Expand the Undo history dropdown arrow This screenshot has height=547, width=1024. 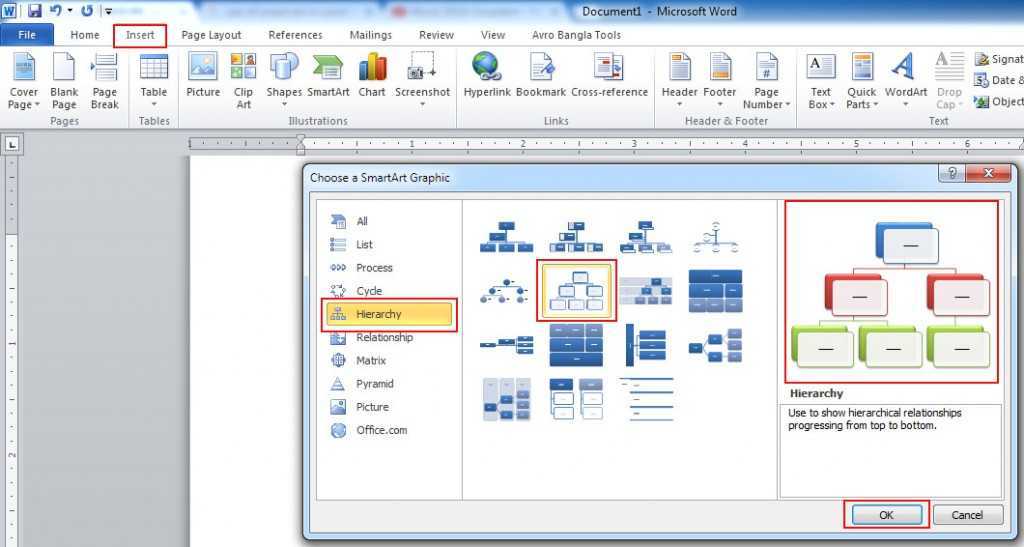tap(69, 10)
